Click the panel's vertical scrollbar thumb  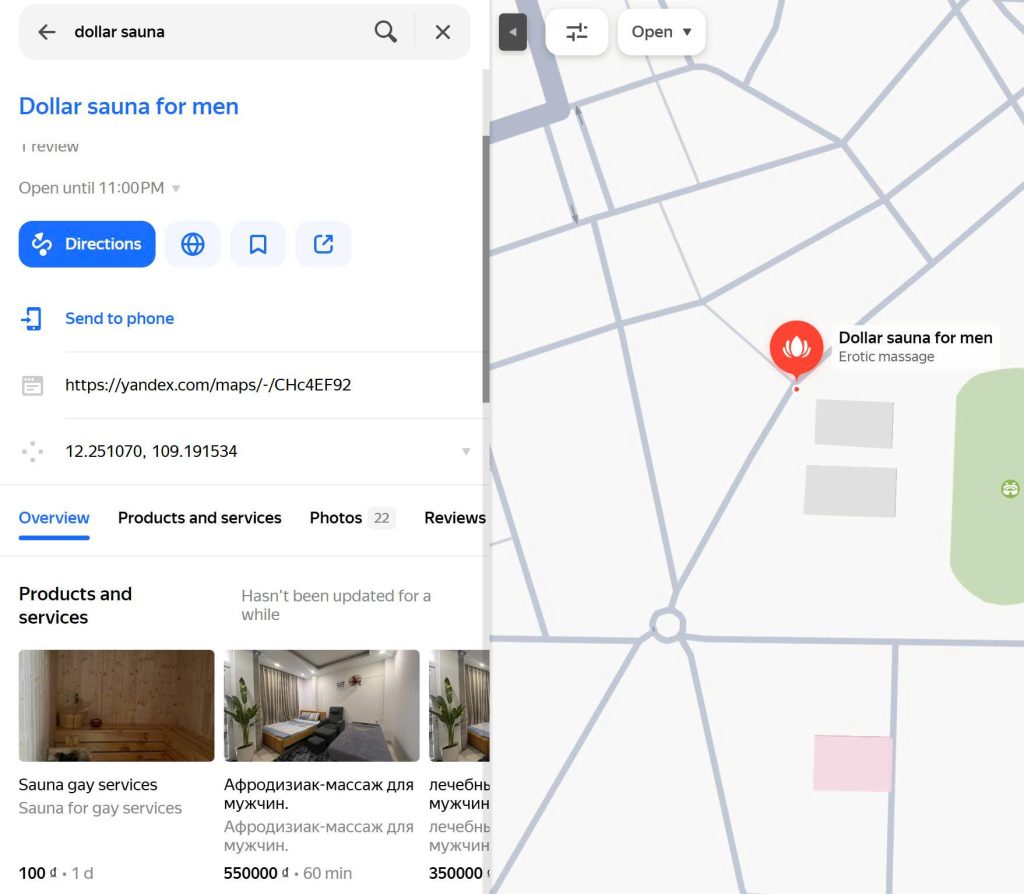(x=486, y=269)
